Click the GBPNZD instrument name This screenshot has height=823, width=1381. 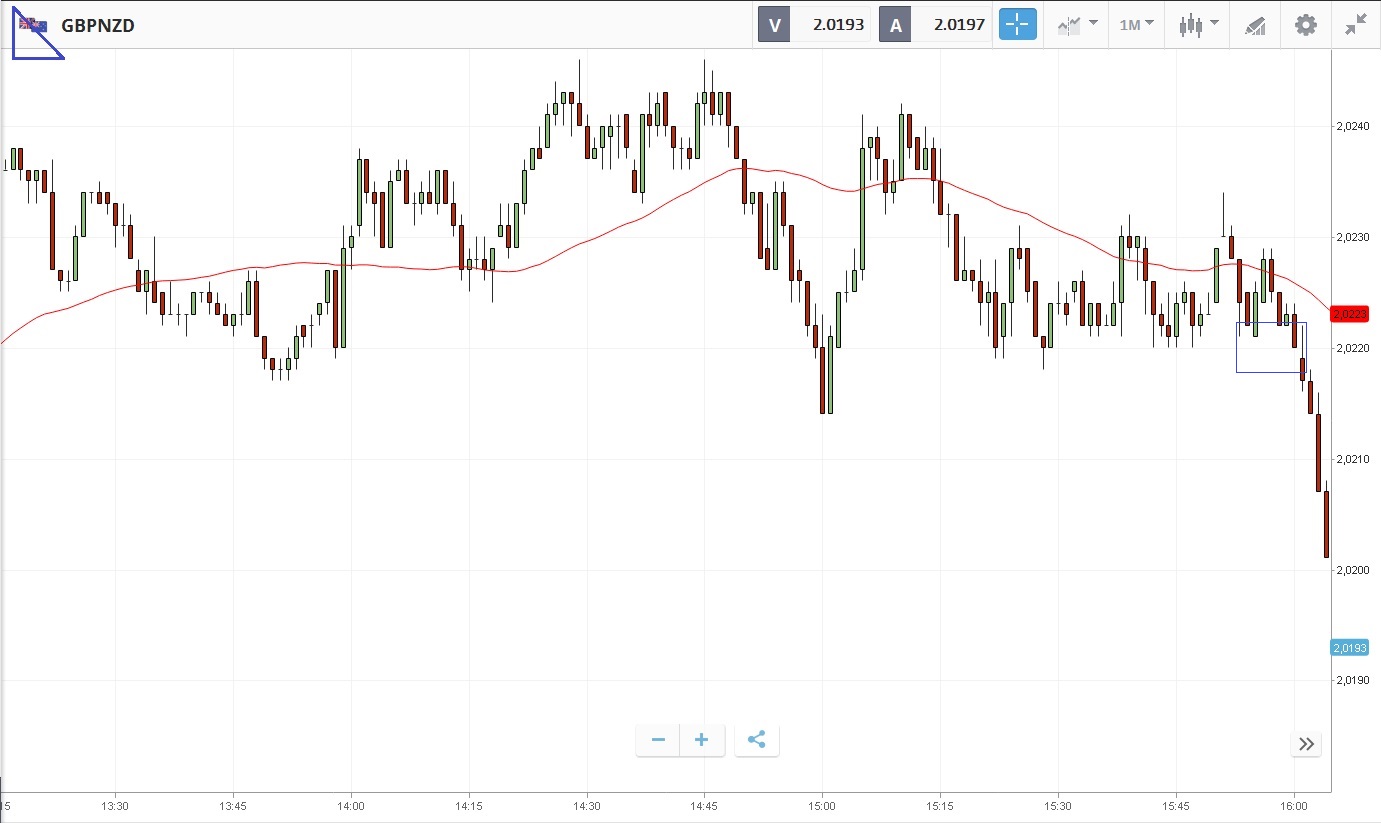click(x=98, y=26)
